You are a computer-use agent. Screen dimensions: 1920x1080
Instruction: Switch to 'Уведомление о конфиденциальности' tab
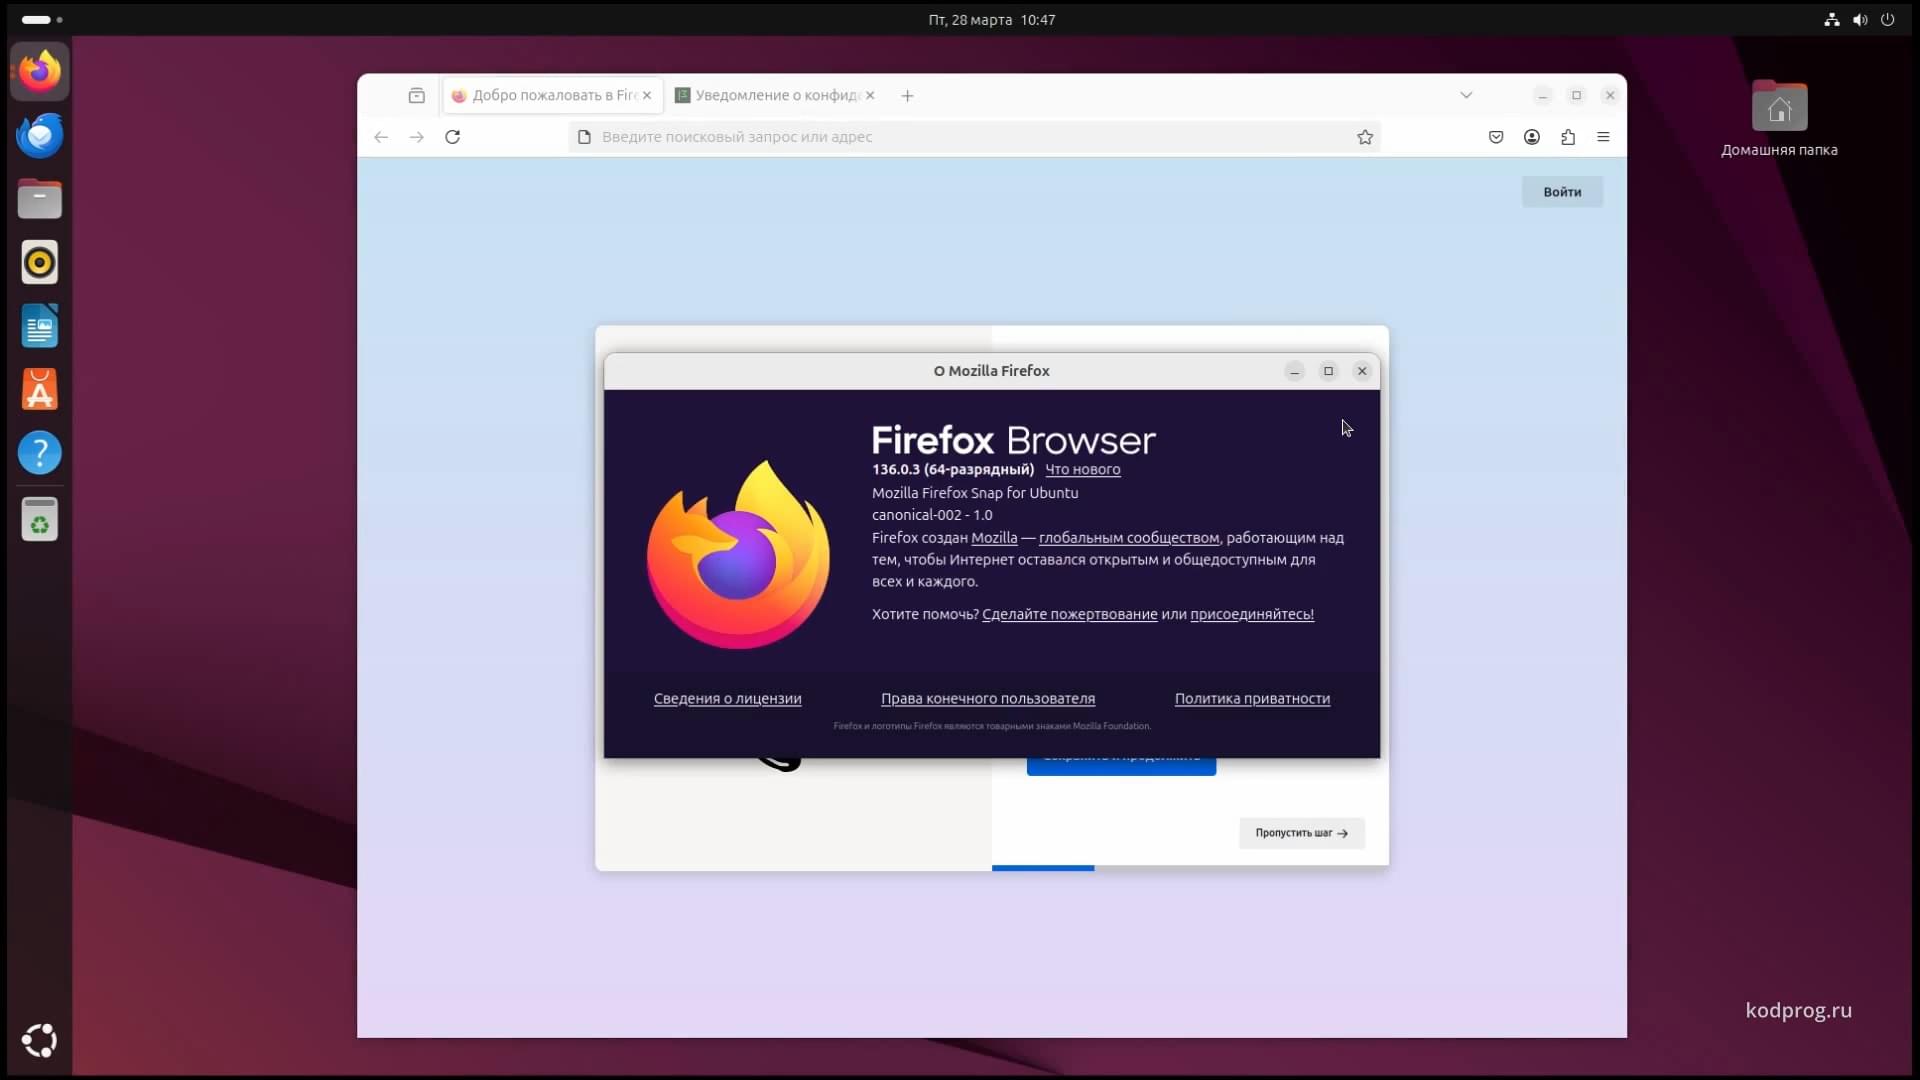tap(776, 96)
